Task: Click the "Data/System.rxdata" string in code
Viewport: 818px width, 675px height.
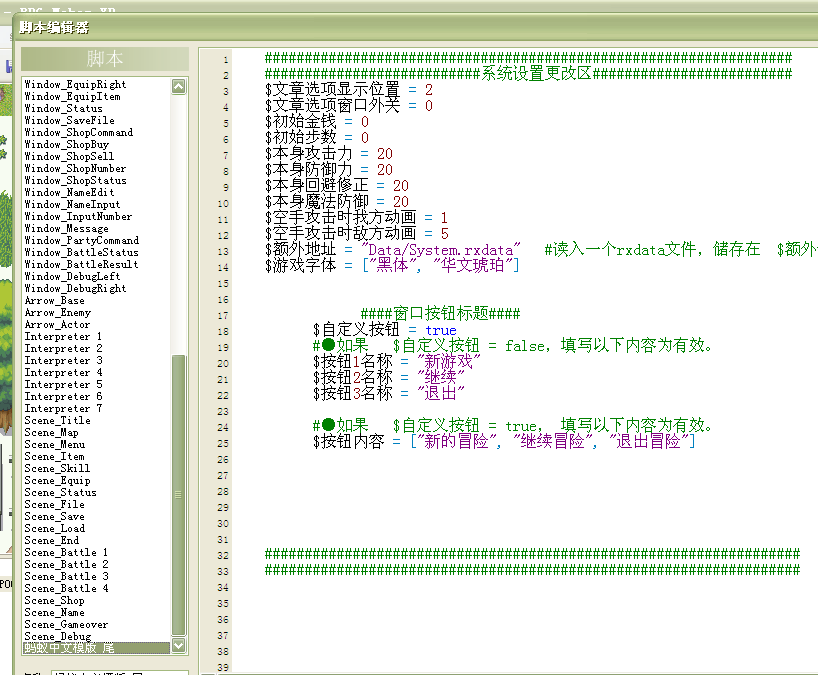Action: coord(441,250)
